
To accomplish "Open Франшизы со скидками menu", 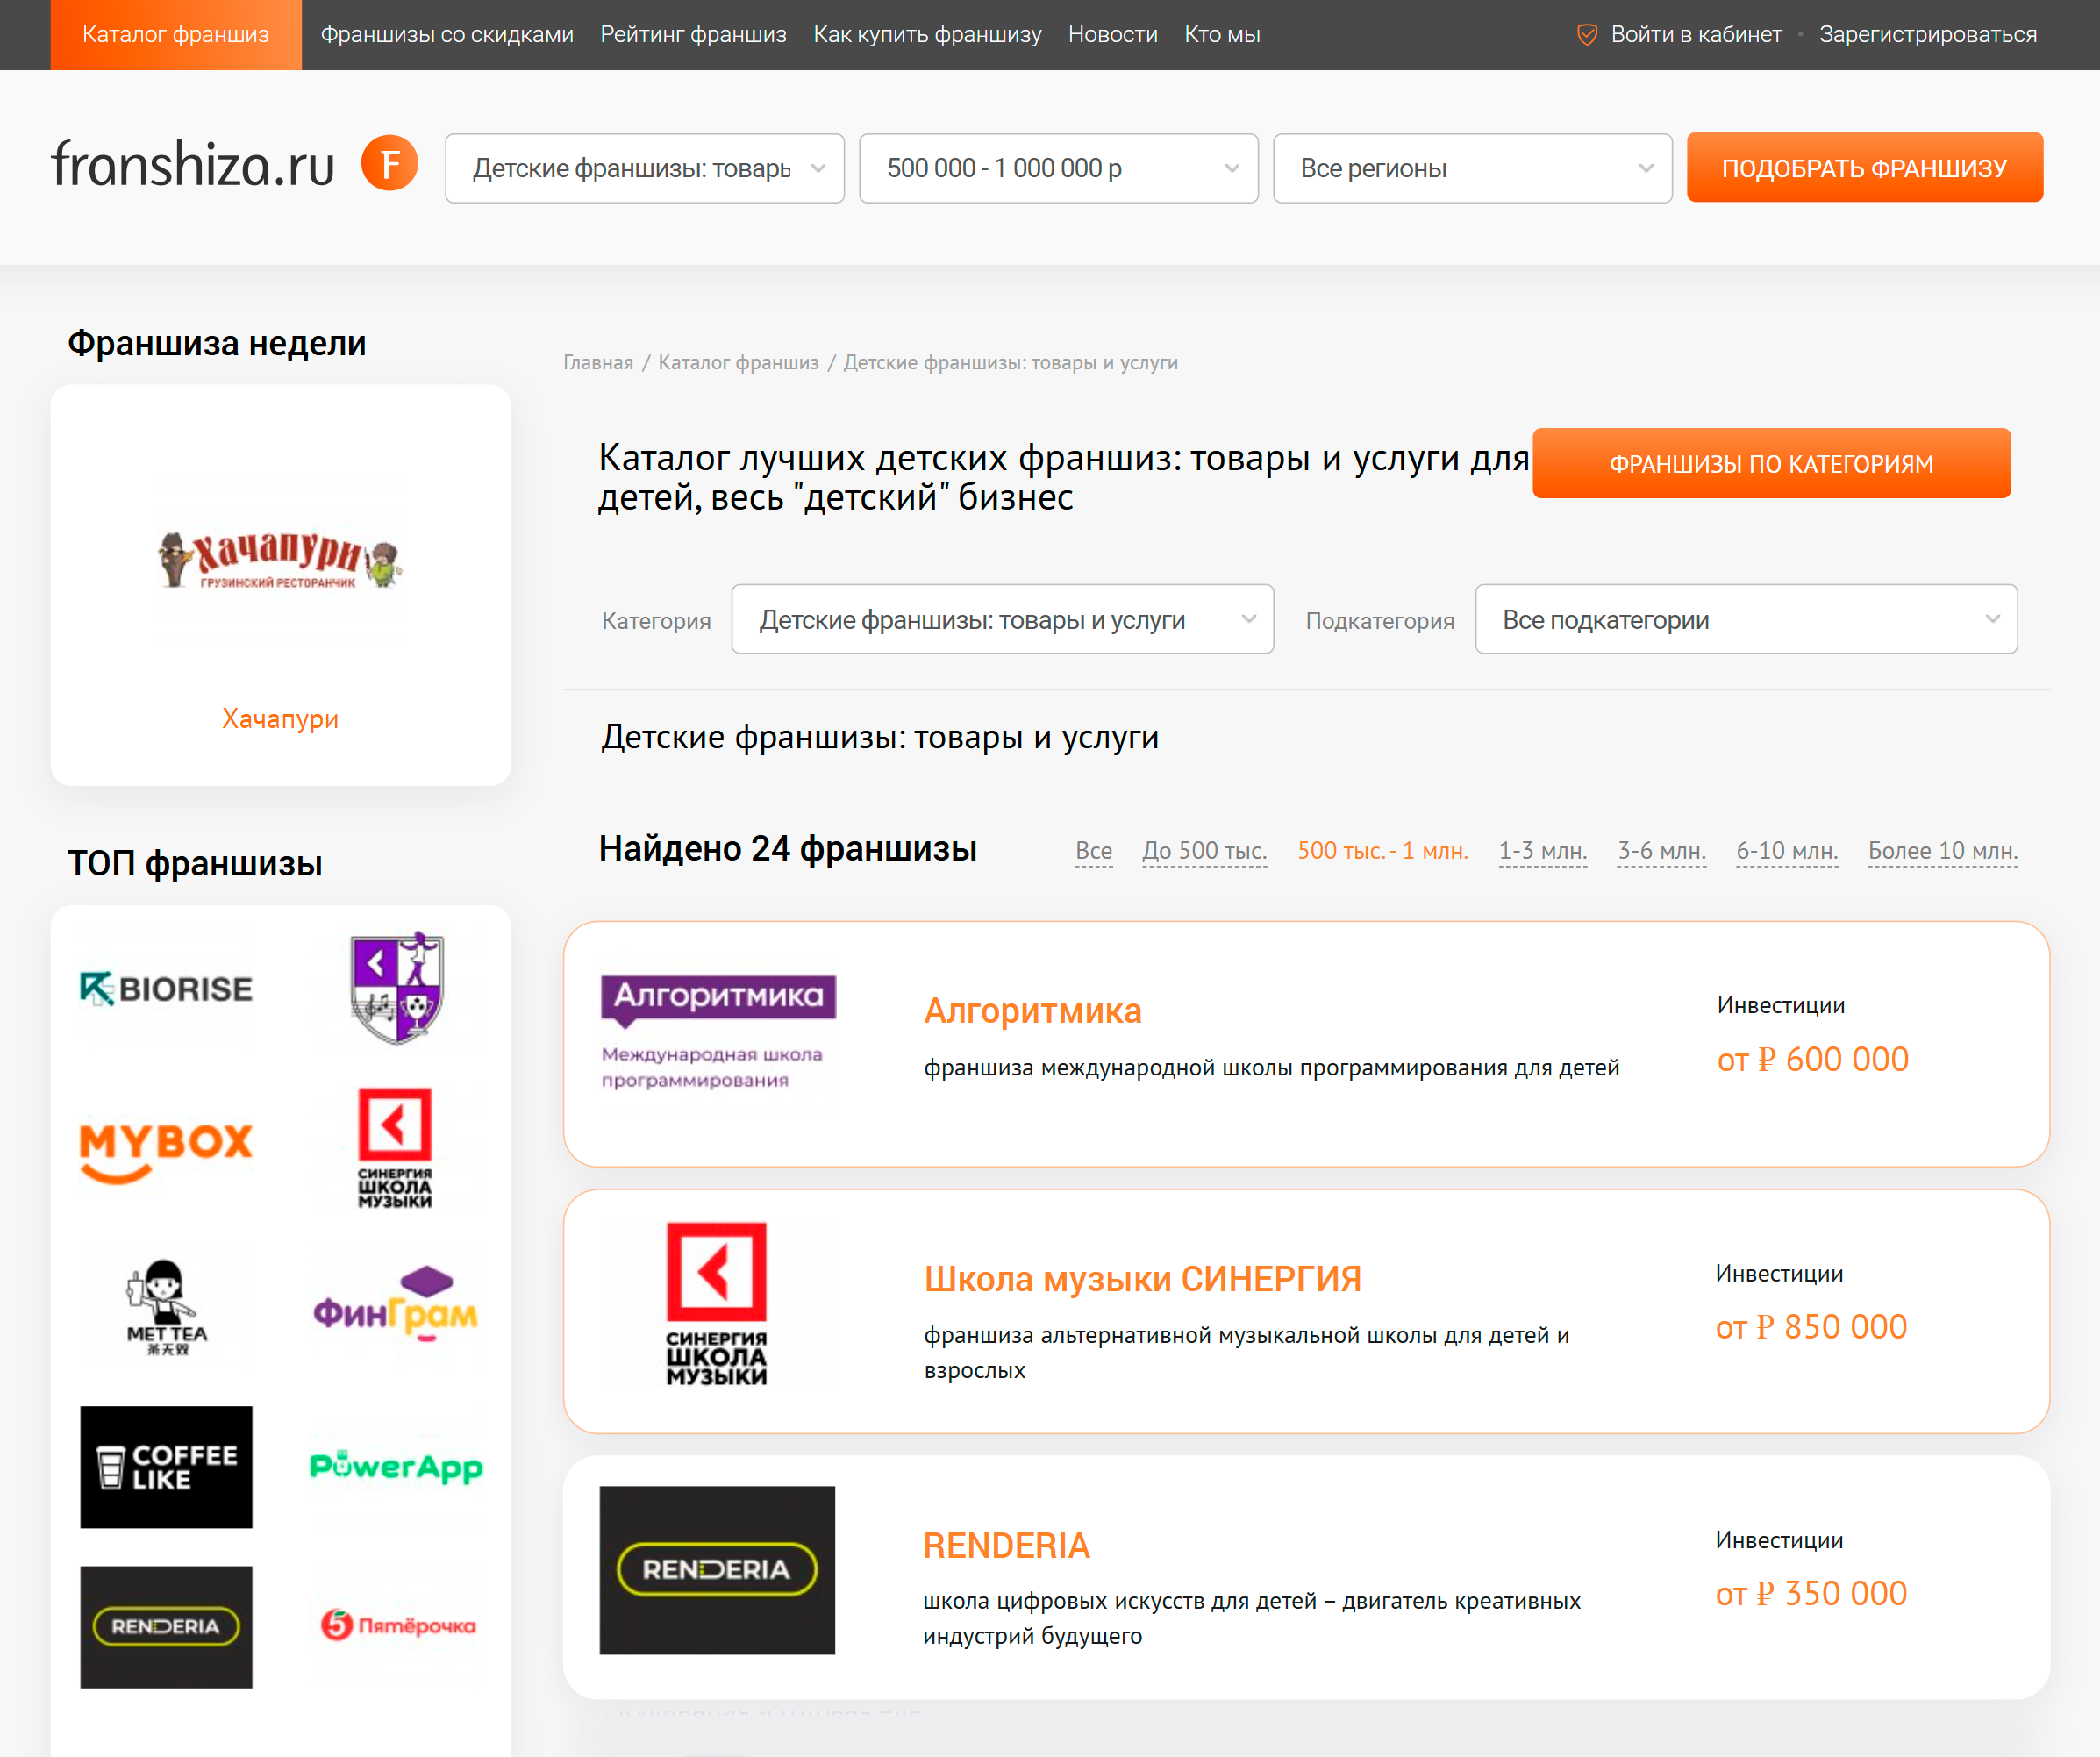I will pos(447,35).
